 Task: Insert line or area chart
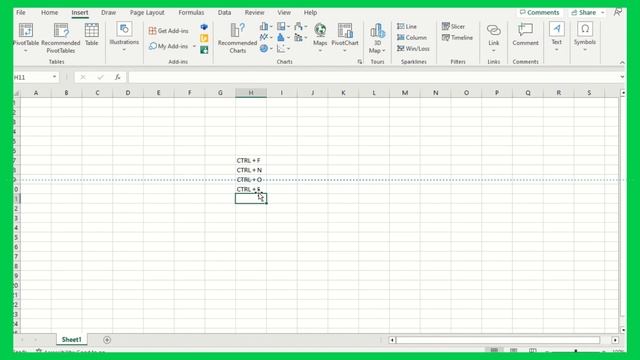pyautogui.click(x=266, y=38)
